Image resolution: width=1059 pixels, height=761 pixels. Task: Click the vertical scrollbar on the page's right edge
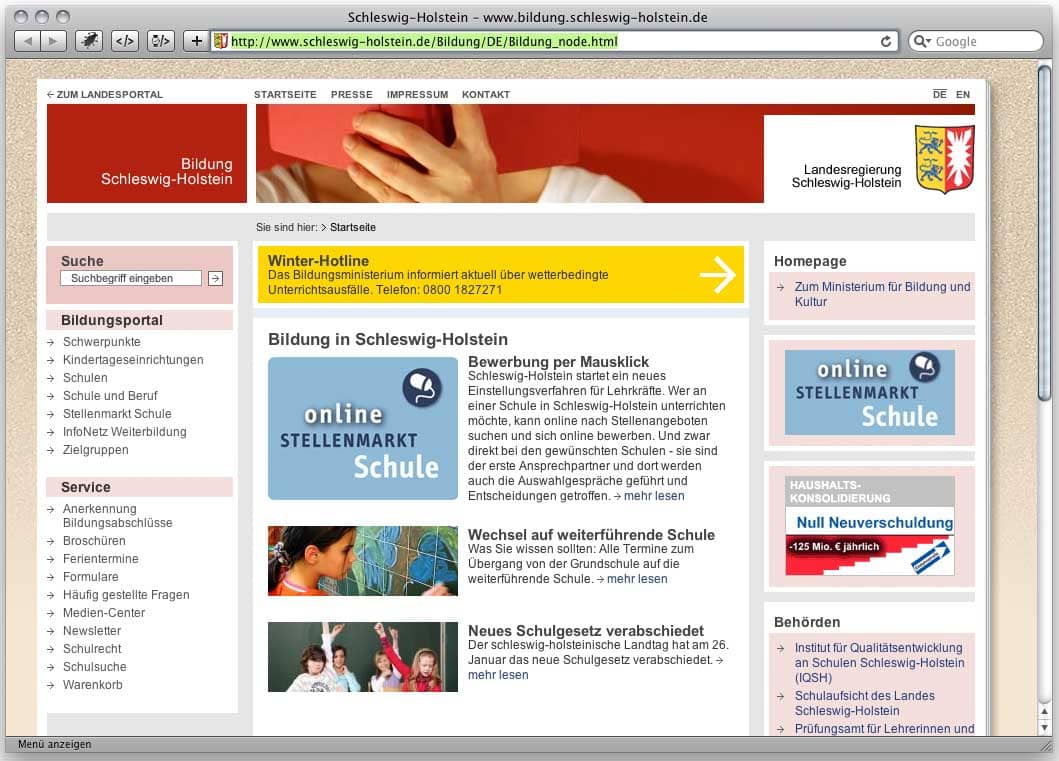[x=1045, y=400]
